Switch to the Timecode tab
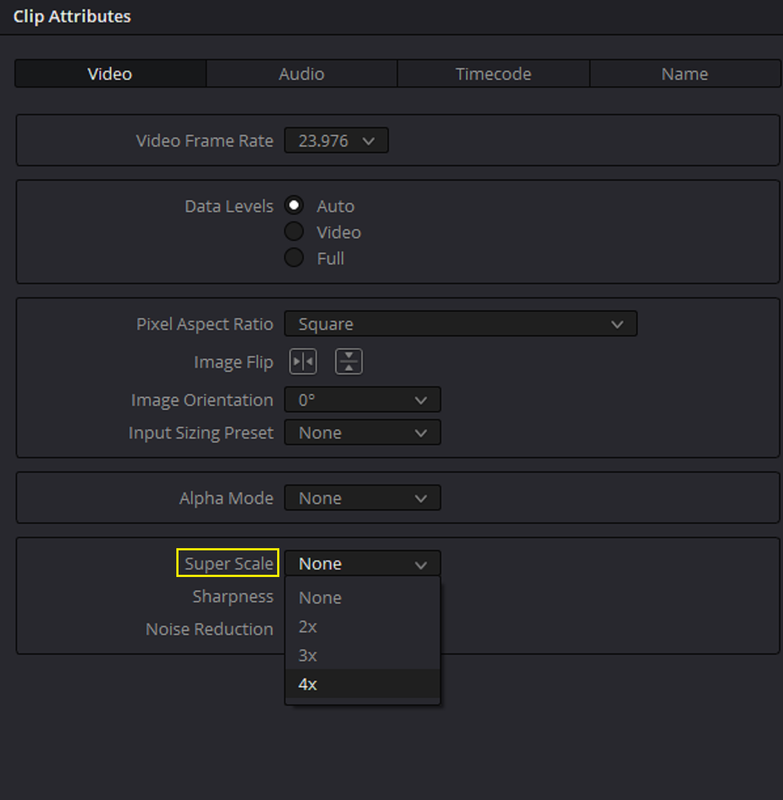783x800 pixels. click(x=493, y=74)
